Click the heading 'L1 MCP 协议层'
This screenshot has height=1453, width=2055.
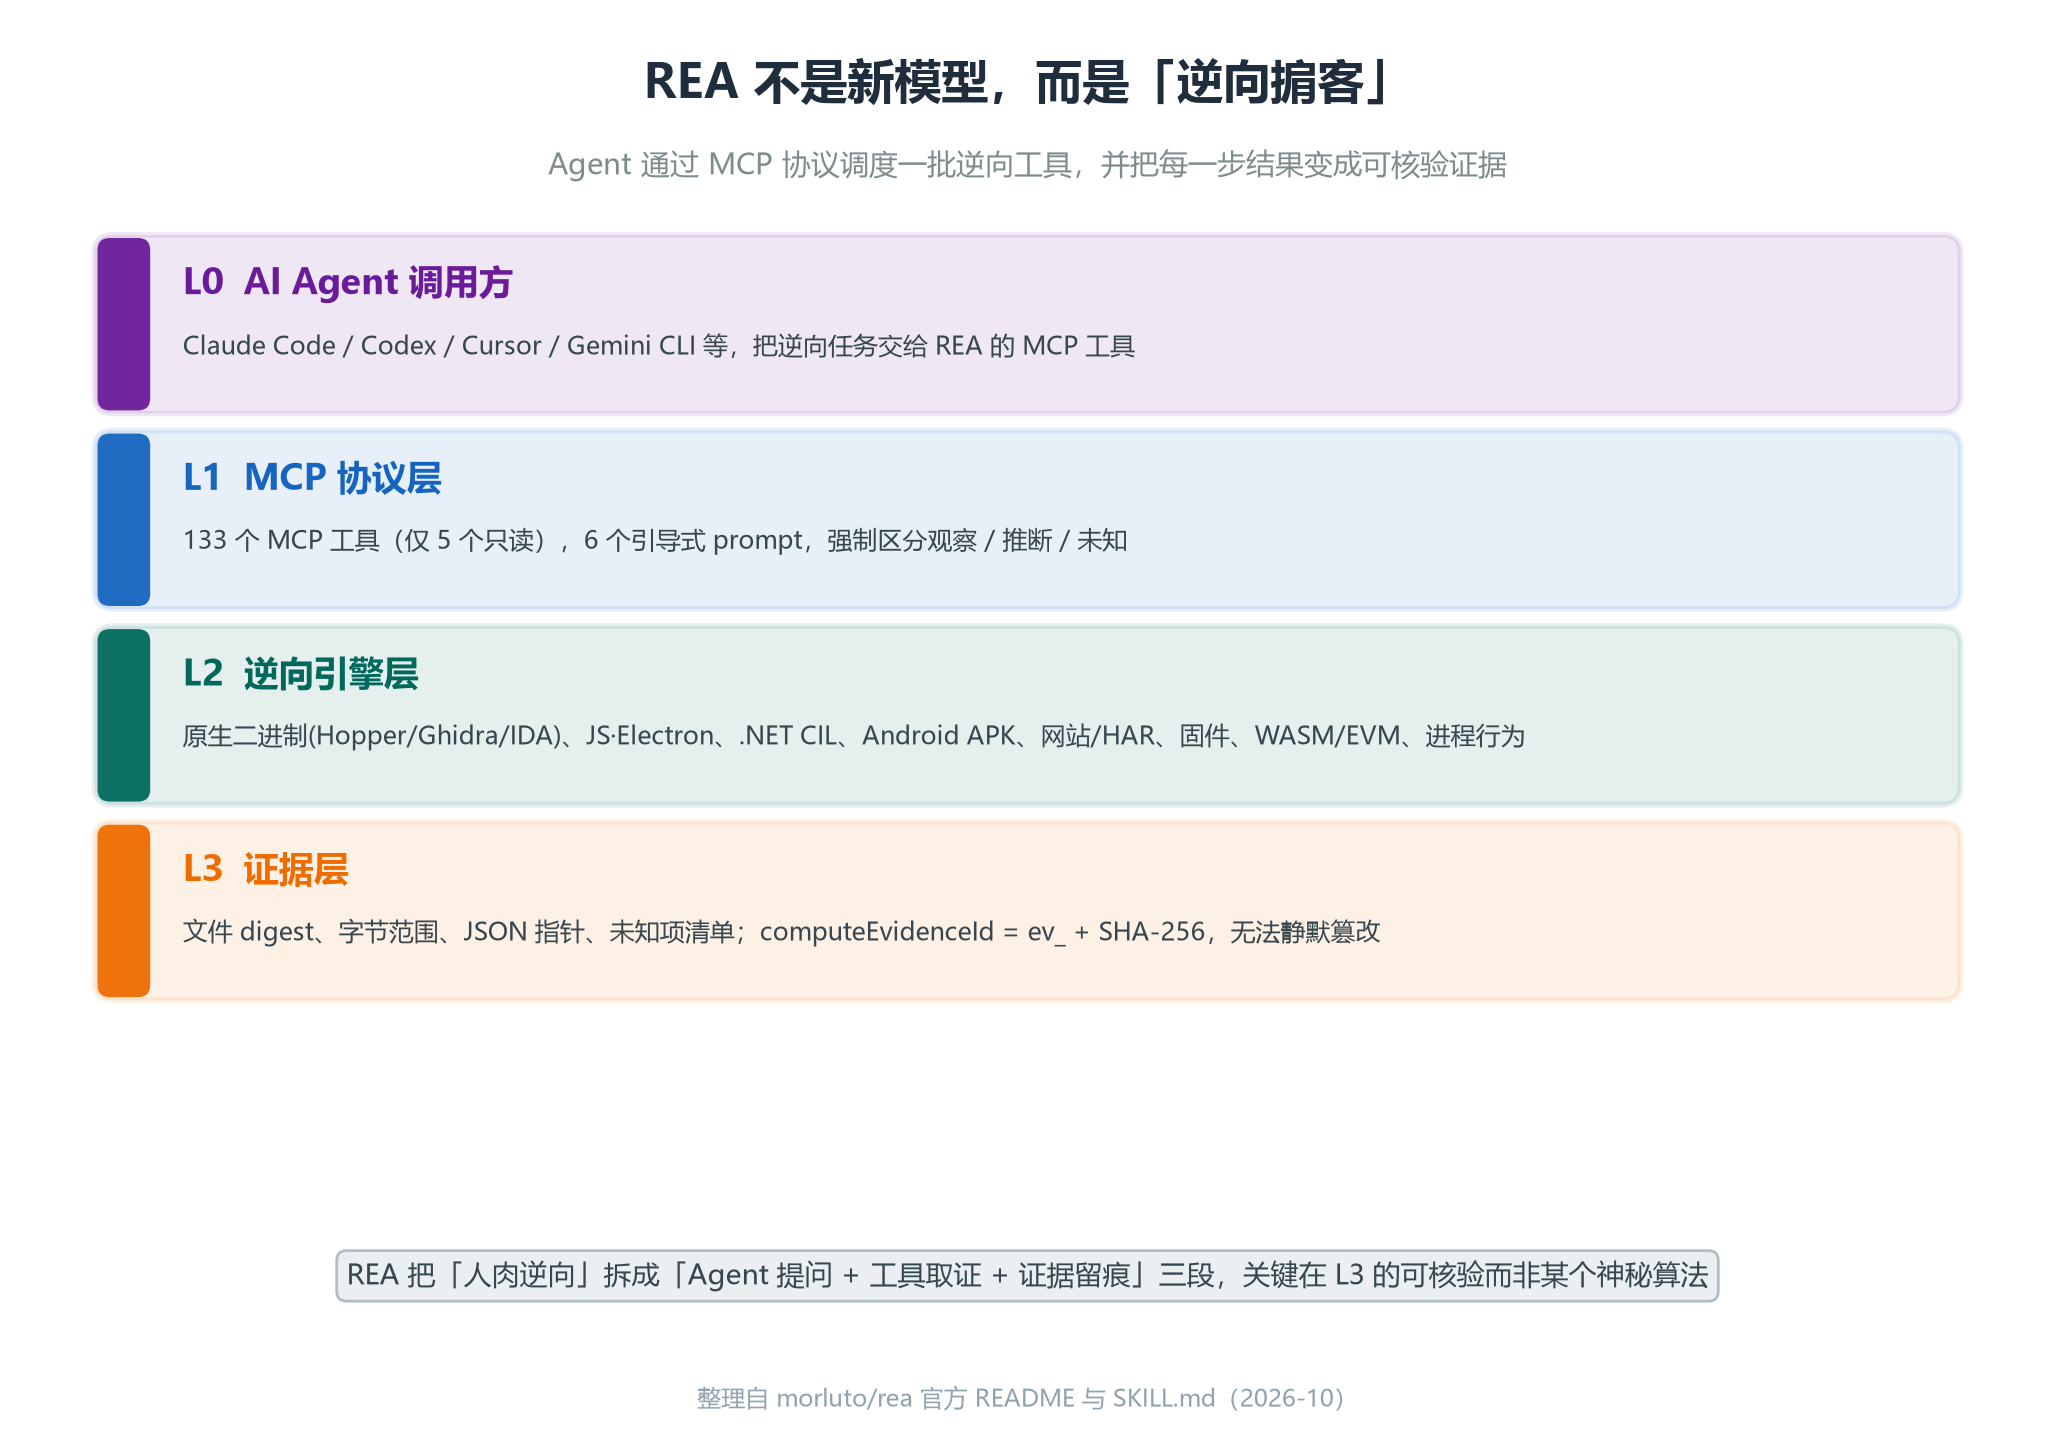[x=312, y=478]
